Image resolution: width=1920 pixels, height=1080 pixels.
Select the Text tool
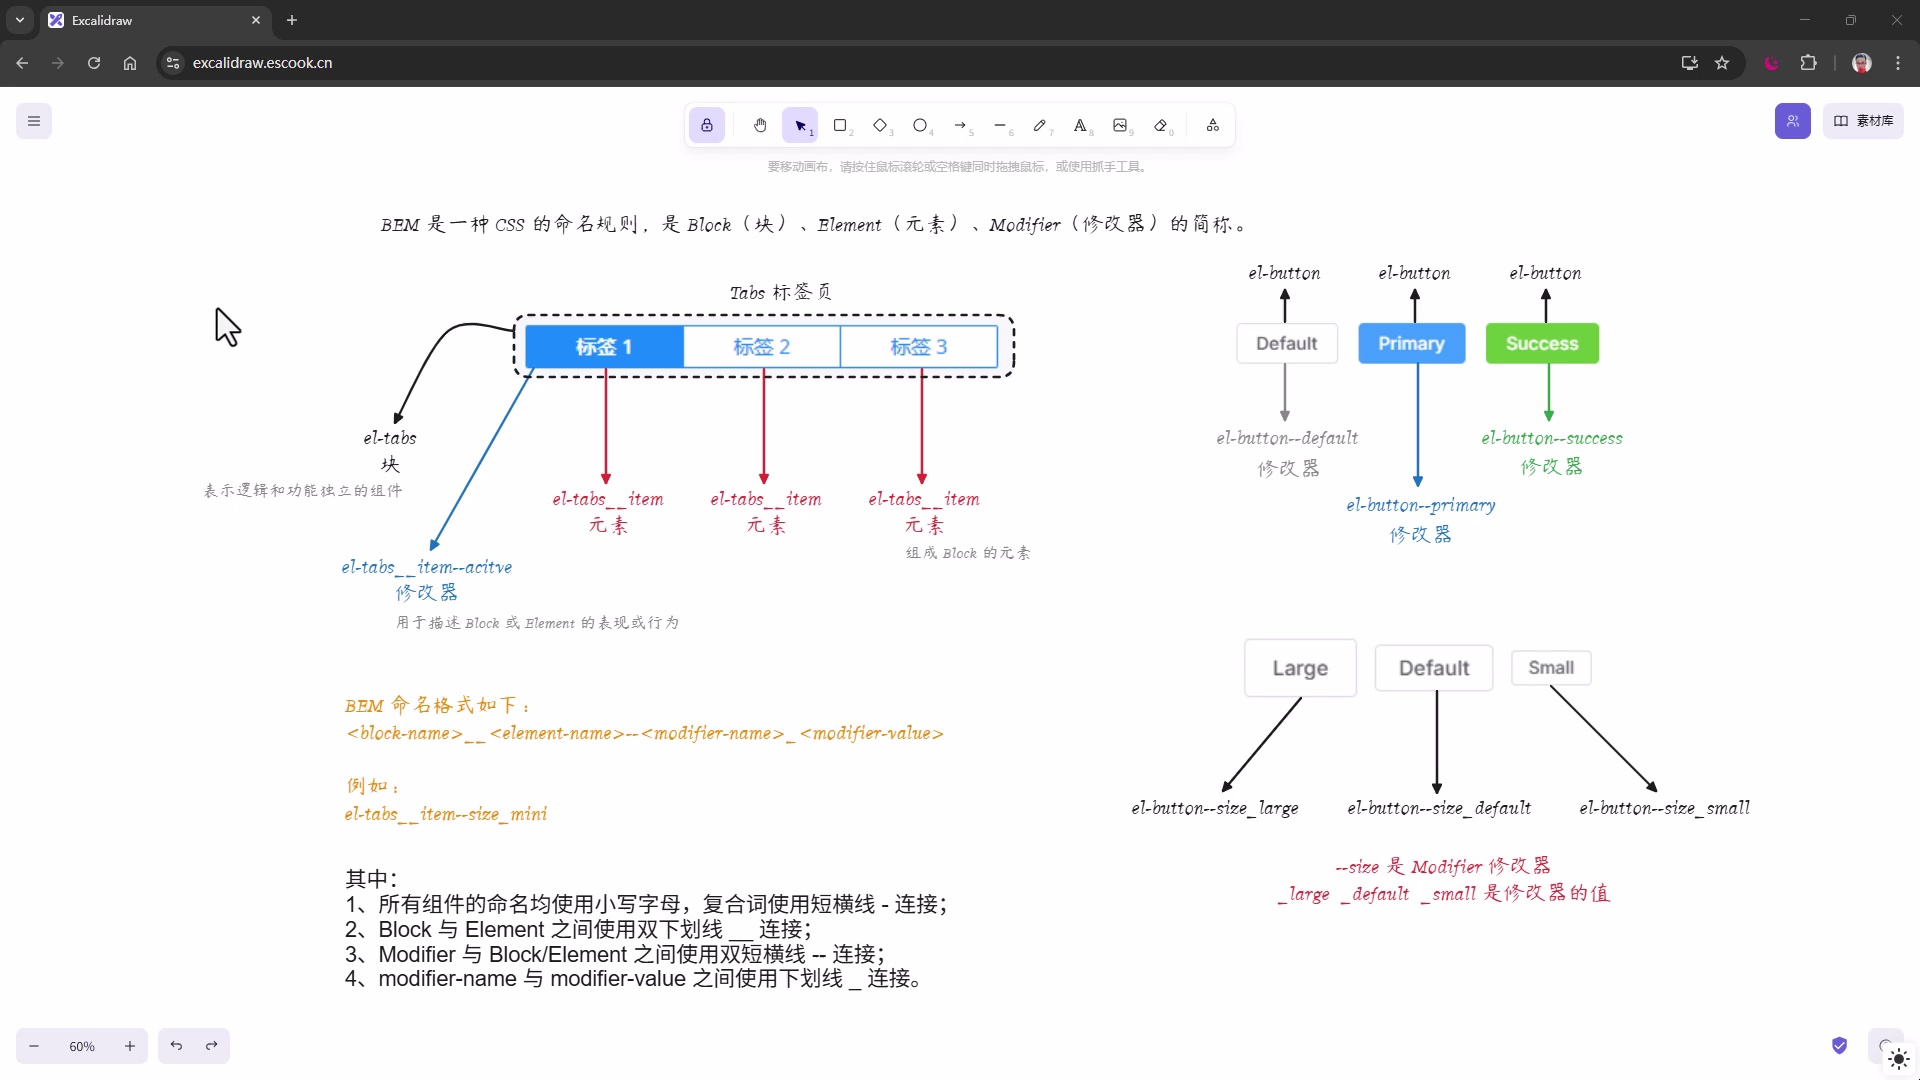pos(1080,126)
